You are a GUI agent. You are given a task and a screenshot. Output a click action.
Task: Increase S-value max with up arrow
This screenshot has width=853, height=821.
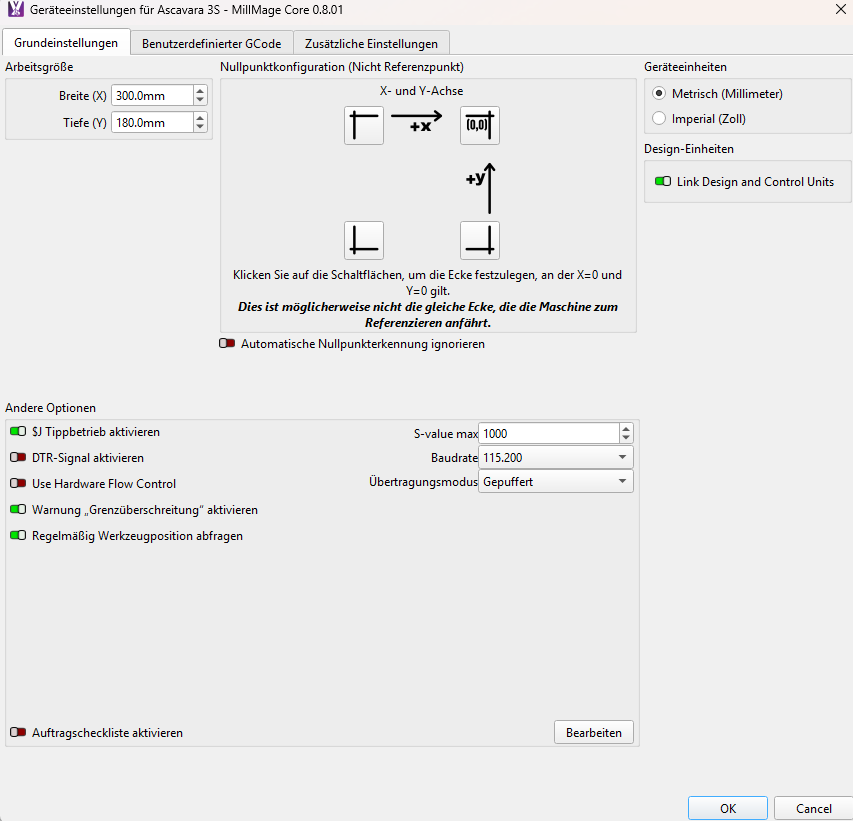tap(626, 429)
